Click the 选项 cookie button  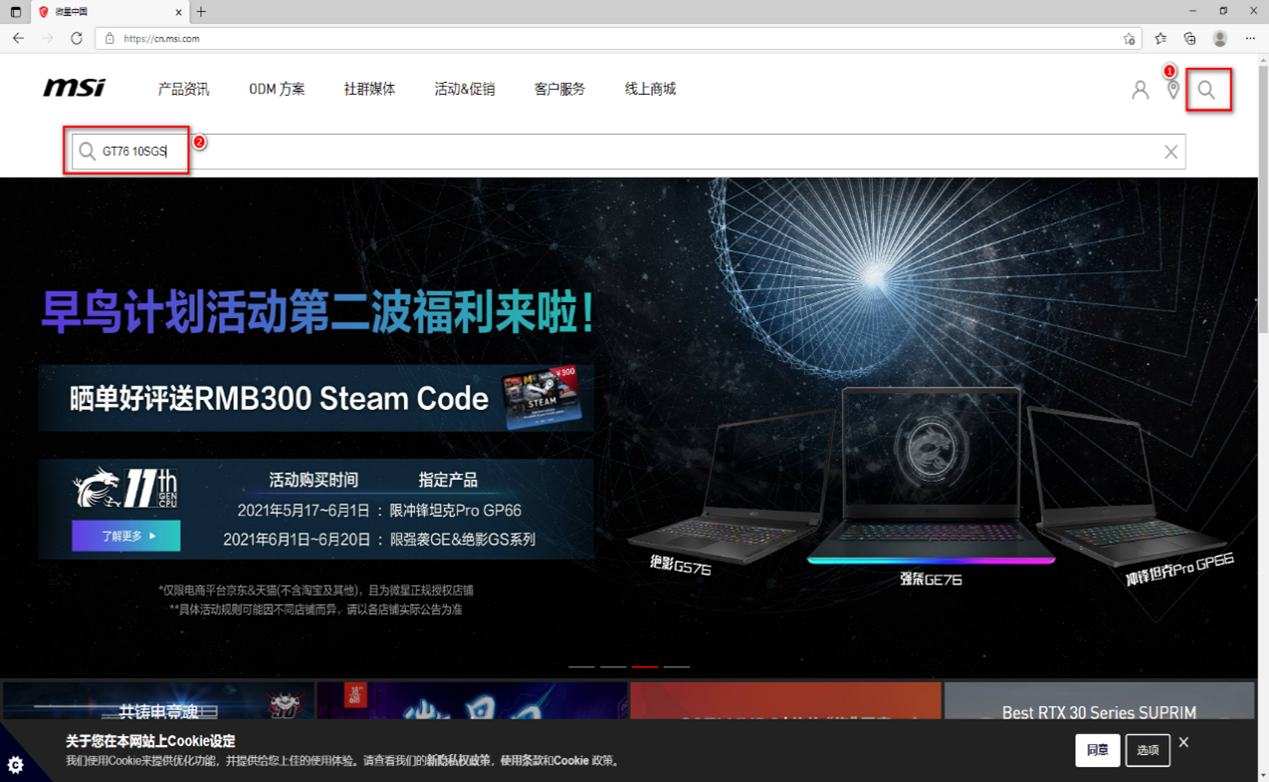[x=1147, y=750]
